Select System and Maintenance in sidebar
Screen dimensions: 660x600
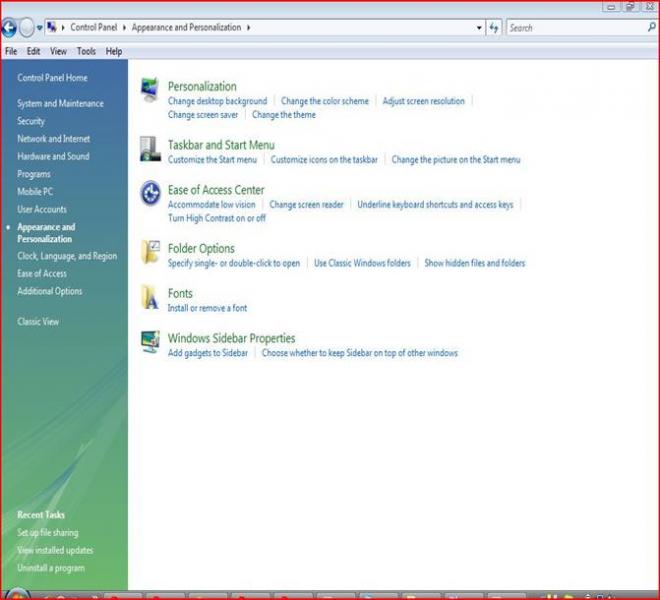point(60,104)
